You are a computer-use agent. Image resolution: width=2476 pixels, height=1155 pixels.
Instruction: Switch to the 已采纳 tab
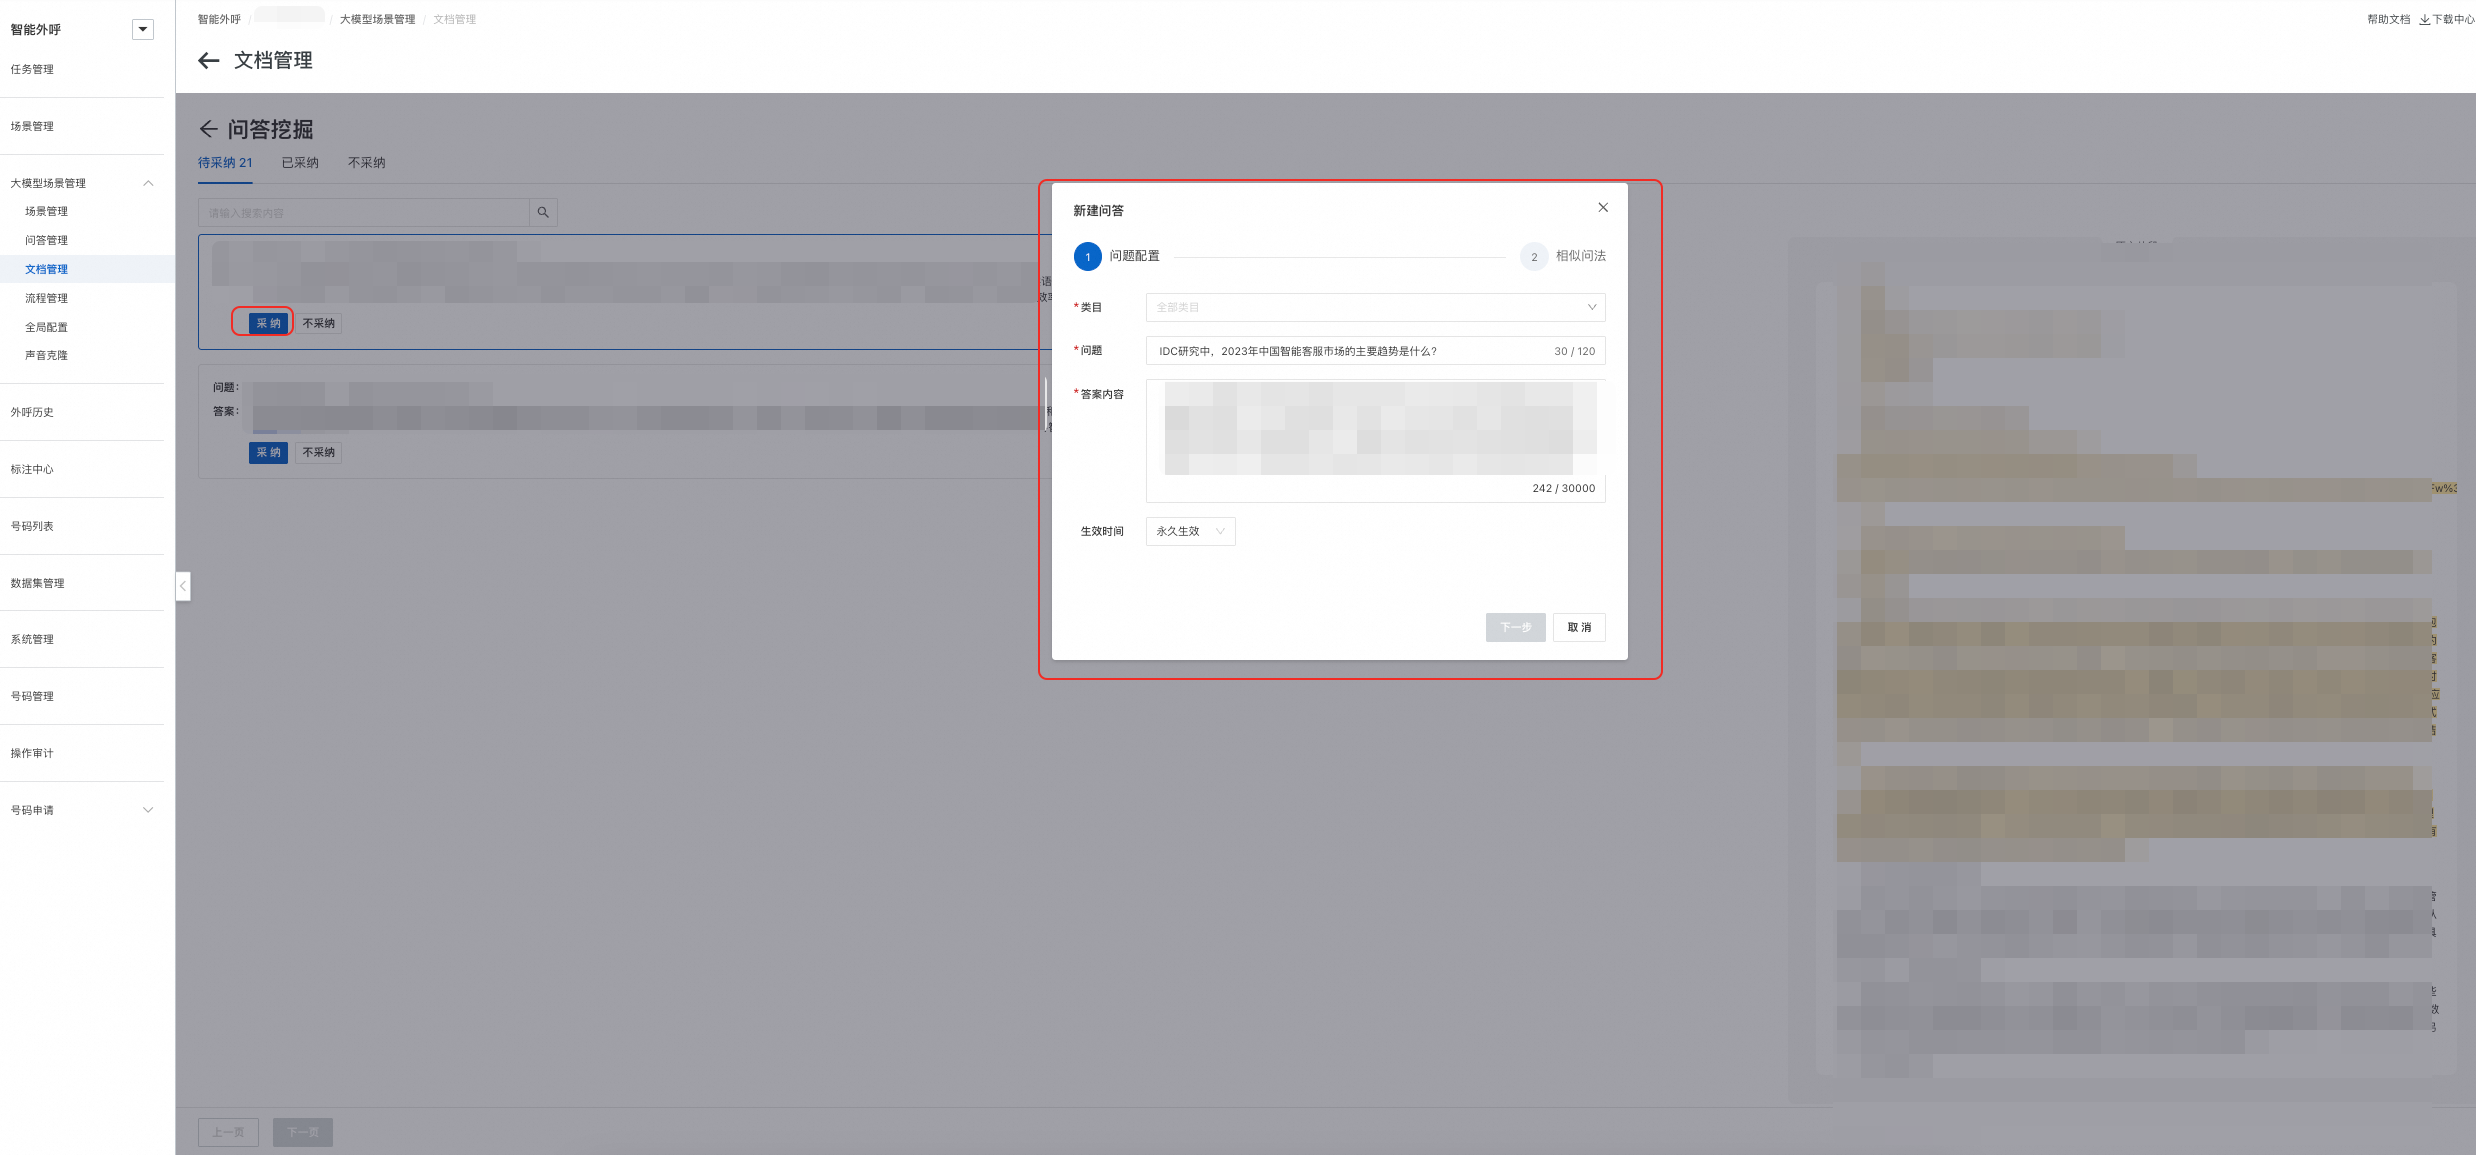click(300, 163)
